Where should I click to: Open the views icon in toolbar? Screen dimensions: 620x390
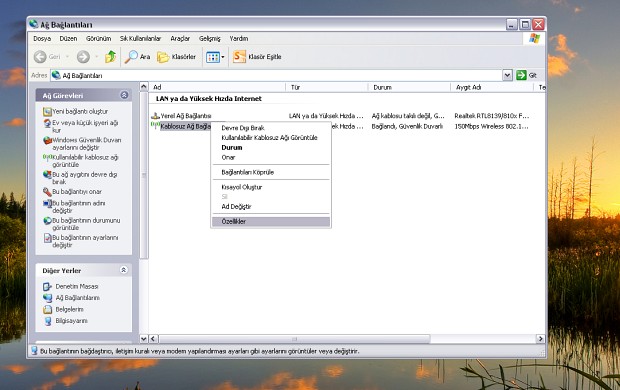click(x=213, y=57)
